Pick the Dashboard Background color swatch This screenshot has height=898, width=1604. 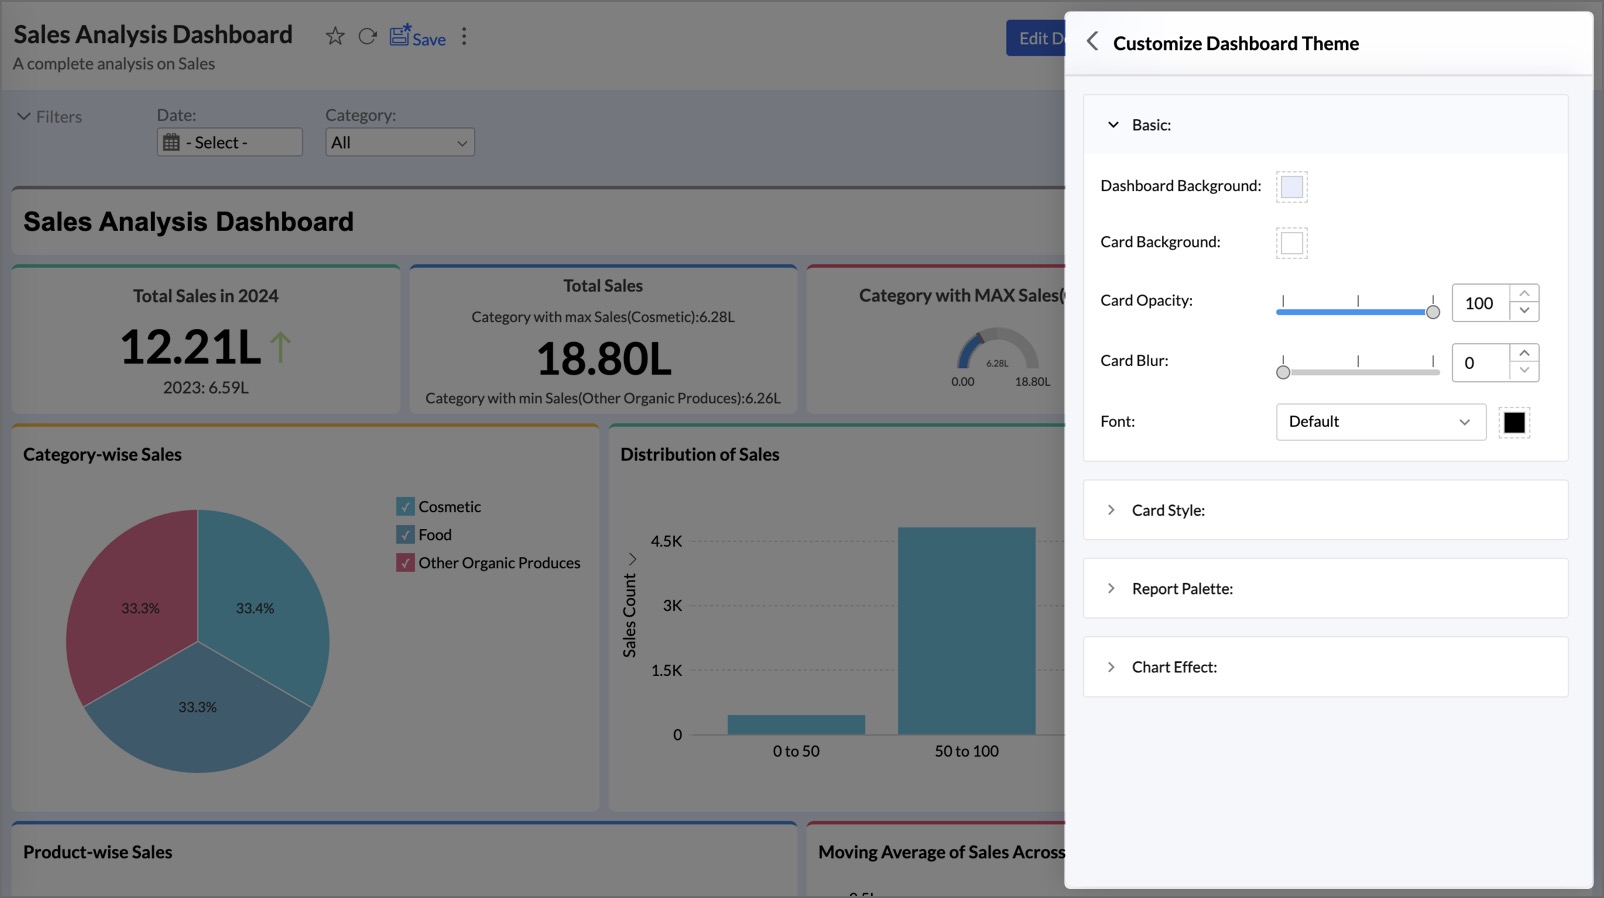(x=1291, y=187)
